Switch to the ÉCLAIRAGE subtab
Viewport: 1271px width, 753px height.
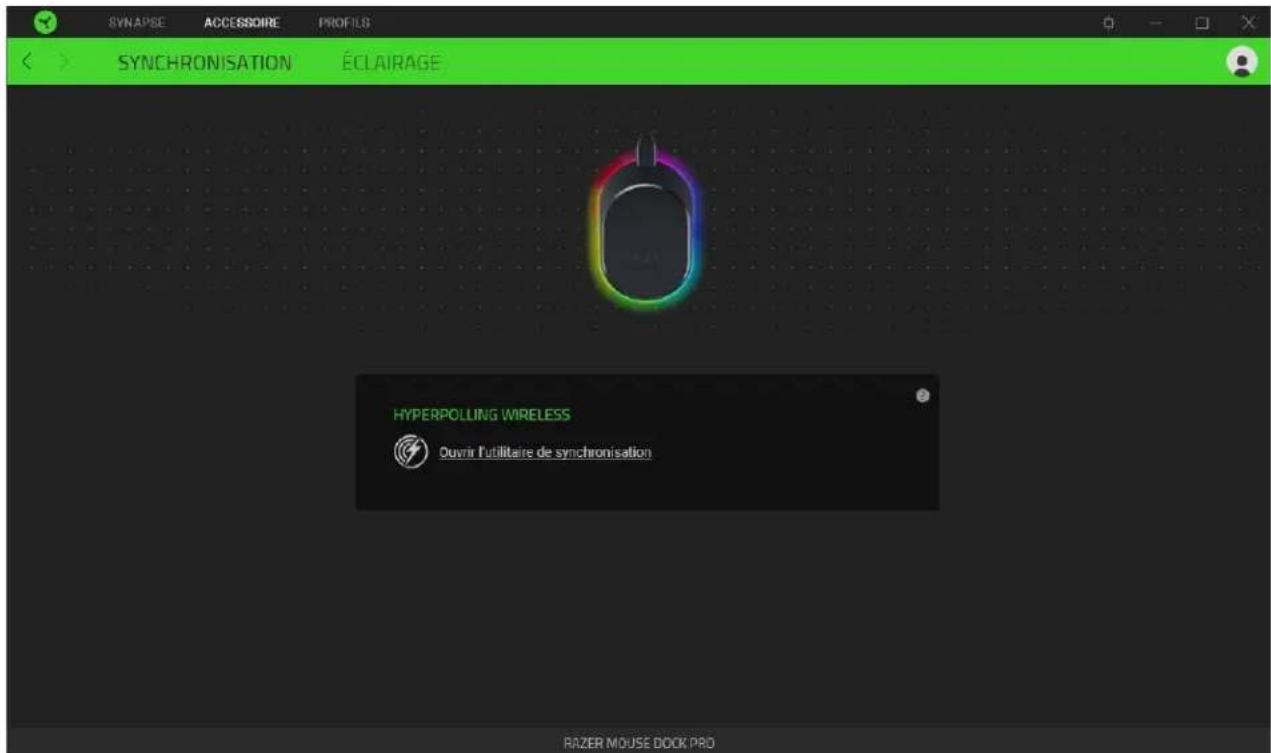(x=391, y=63)
